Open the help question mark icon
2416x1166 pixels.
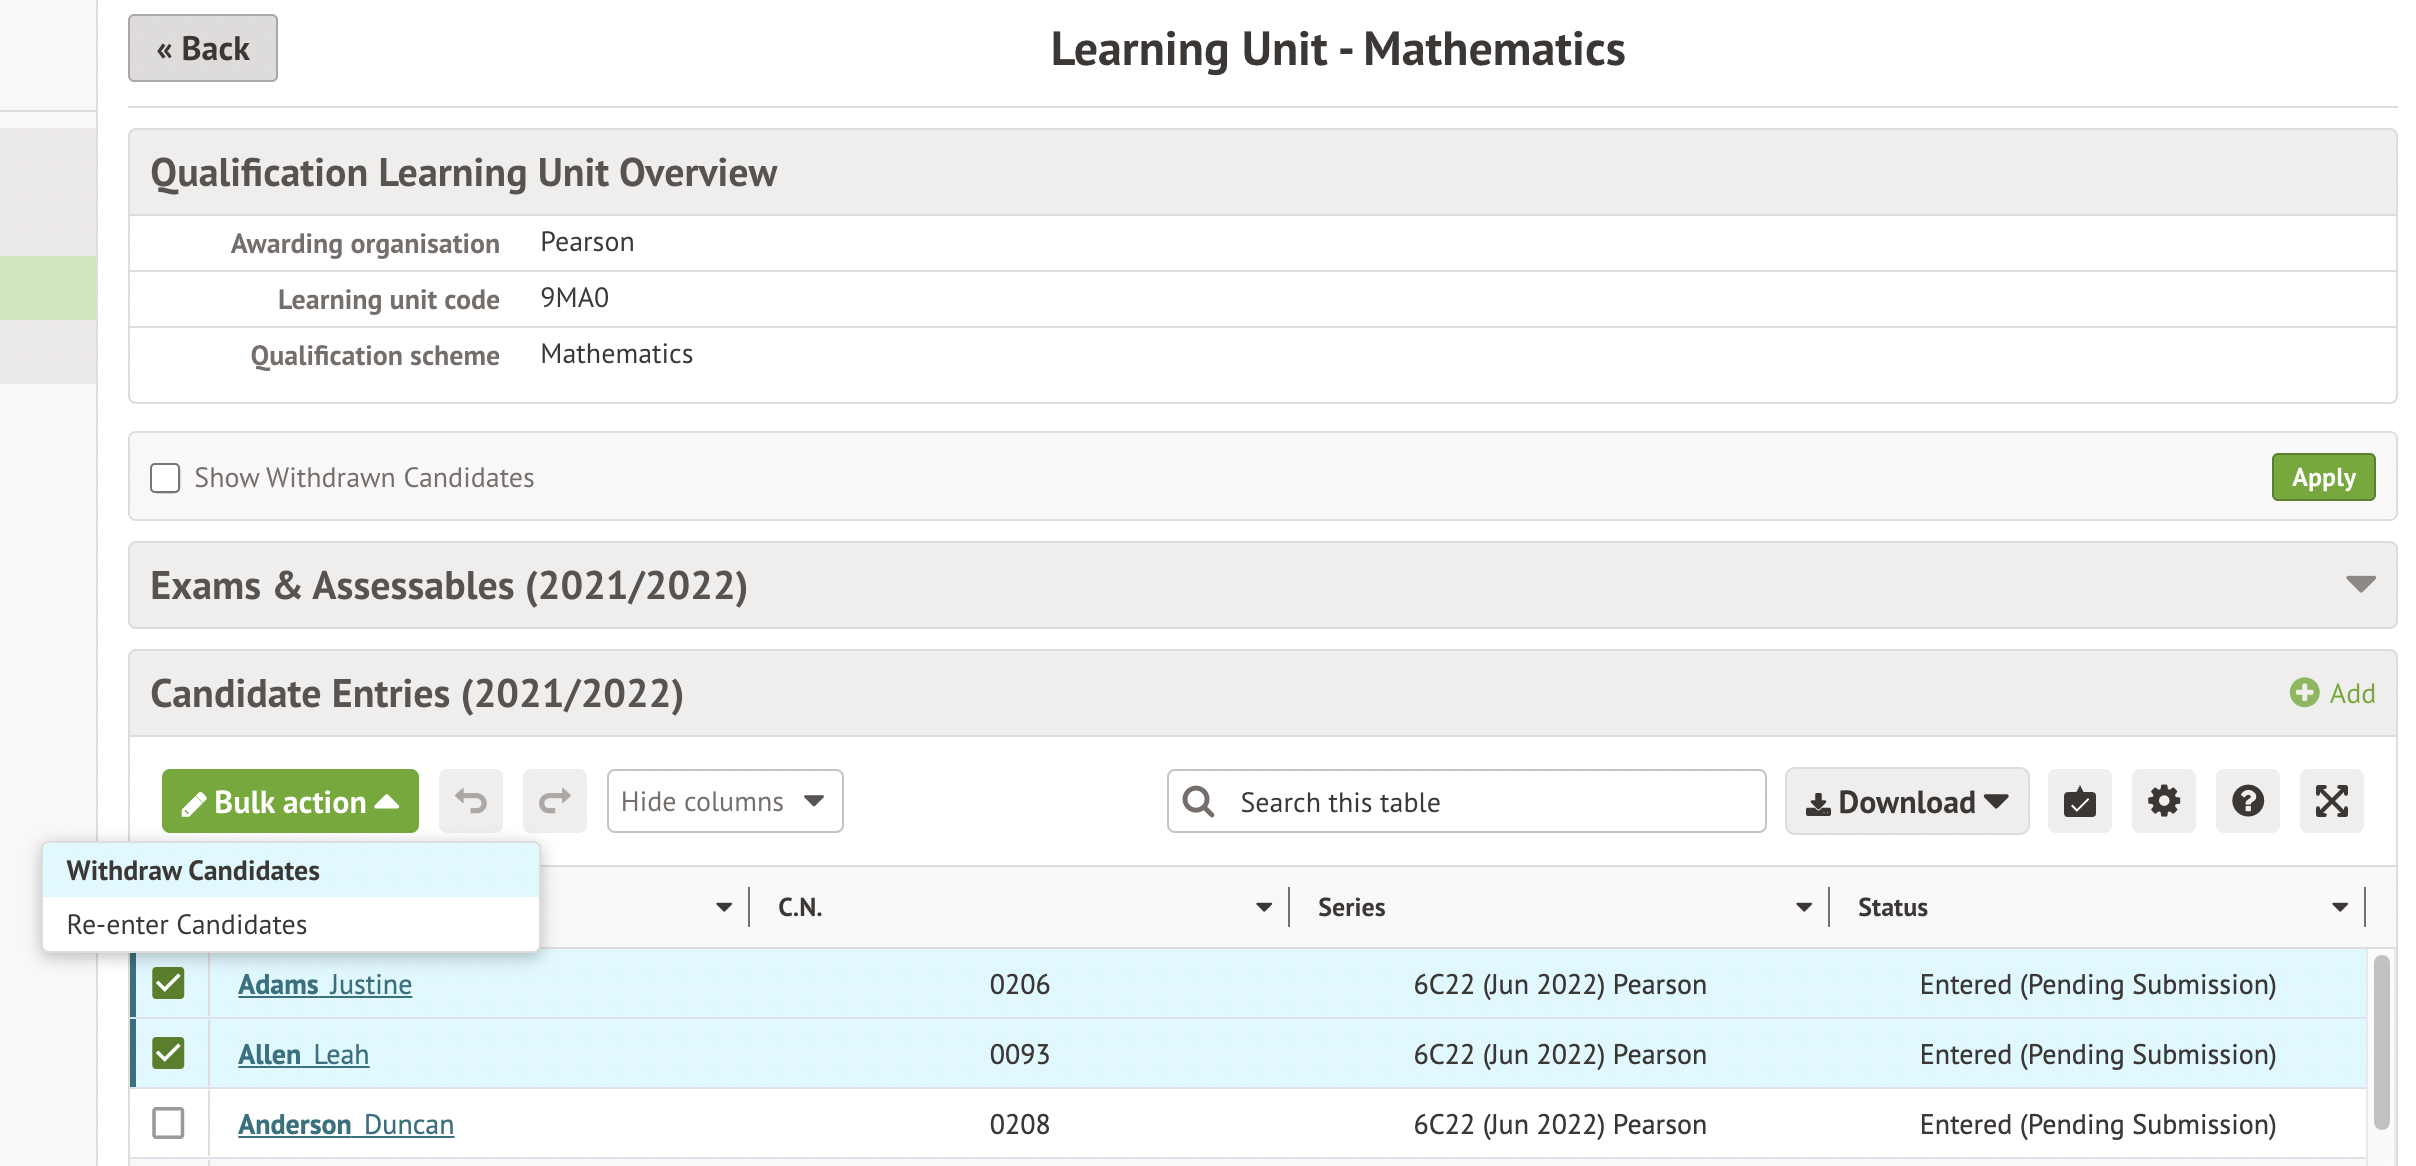pos(2247,801)
